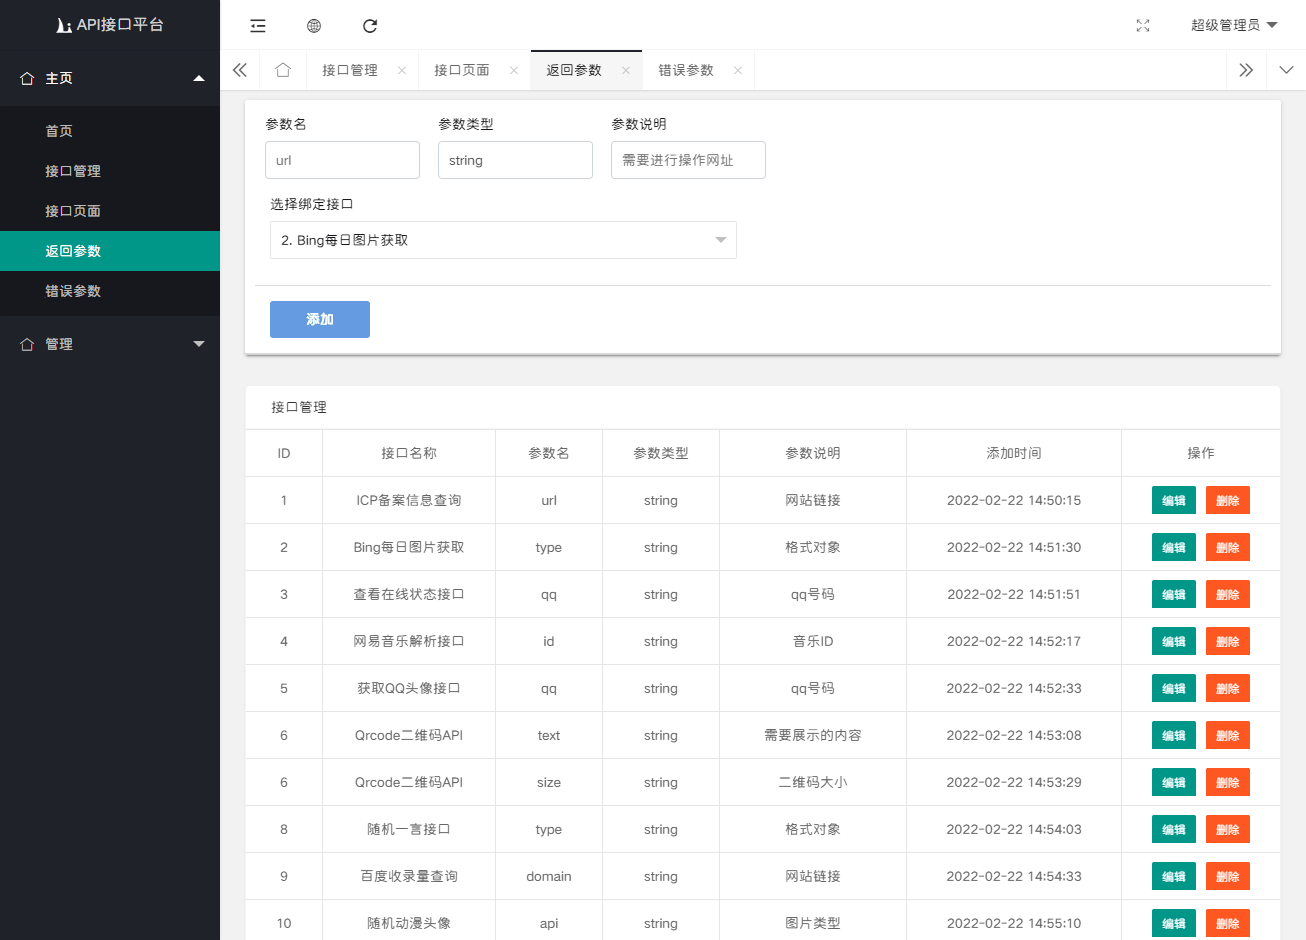The width and height of the screenshot is (1306, 940).
Task: Delete the 百度收录量查询 row
Action: point(1228,877)
